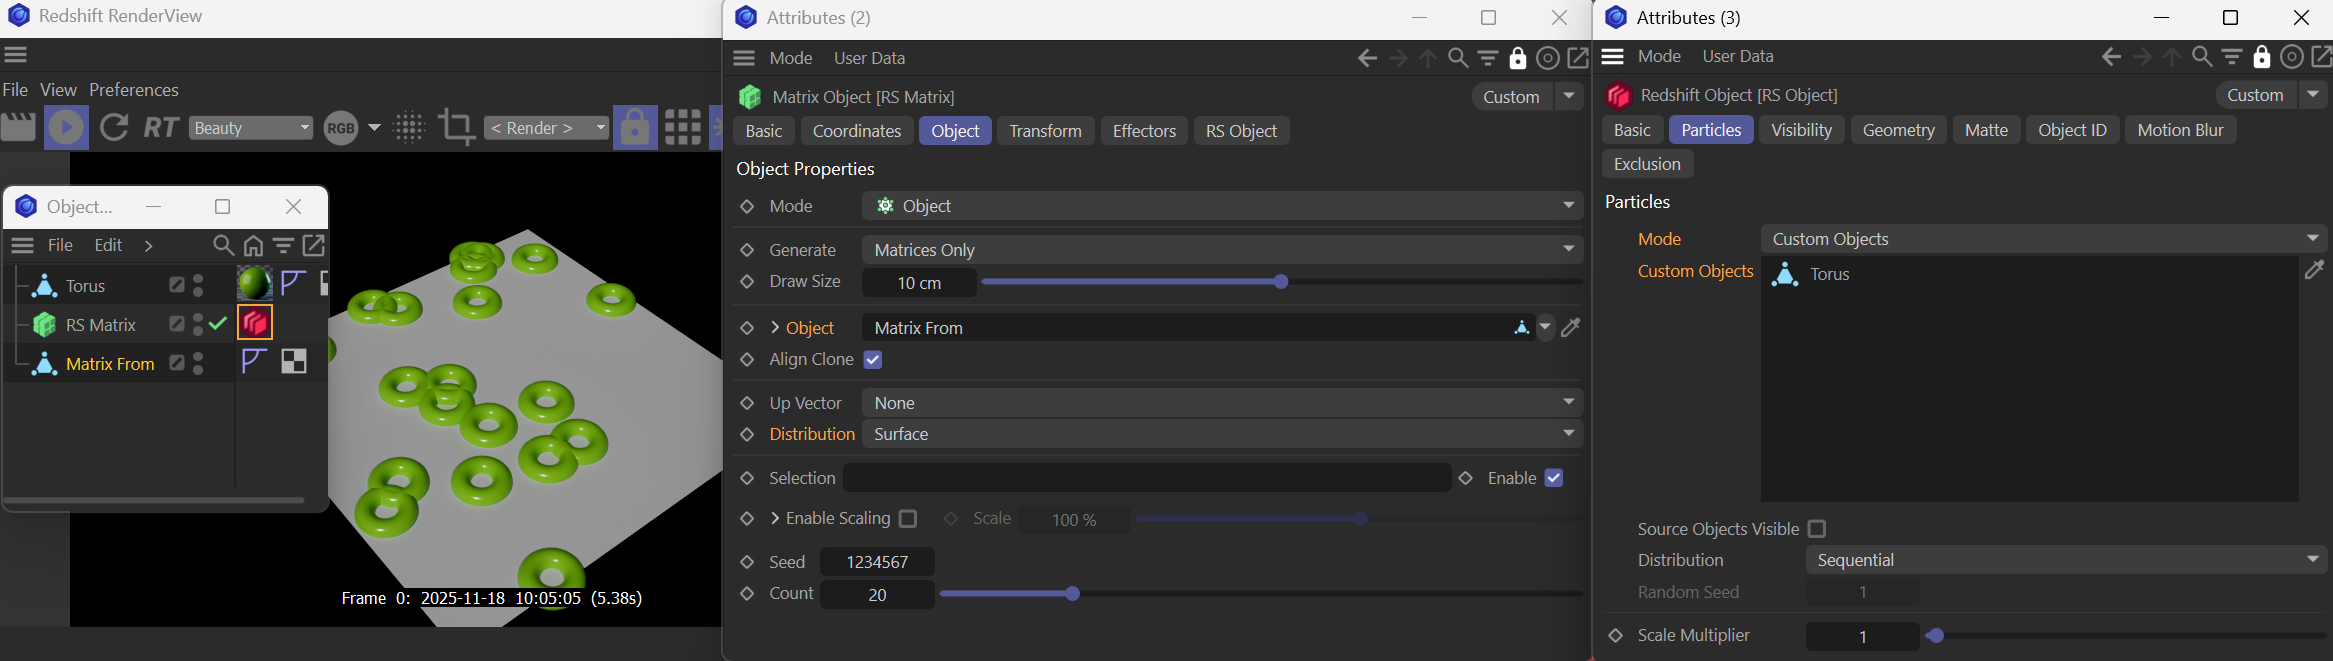The image size is (2333, 661).
Task: Open the Preferences menu in RenderView
Action: (x=134, y=90)
